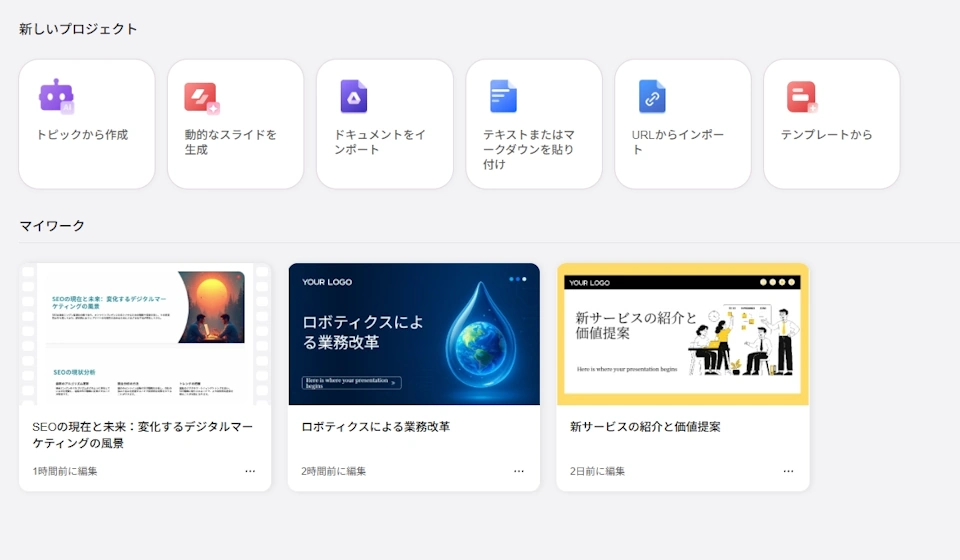Click the blue text paste document icon
Image resolution: width=960 pixels, height=560 pixels.
click(503, 96)
